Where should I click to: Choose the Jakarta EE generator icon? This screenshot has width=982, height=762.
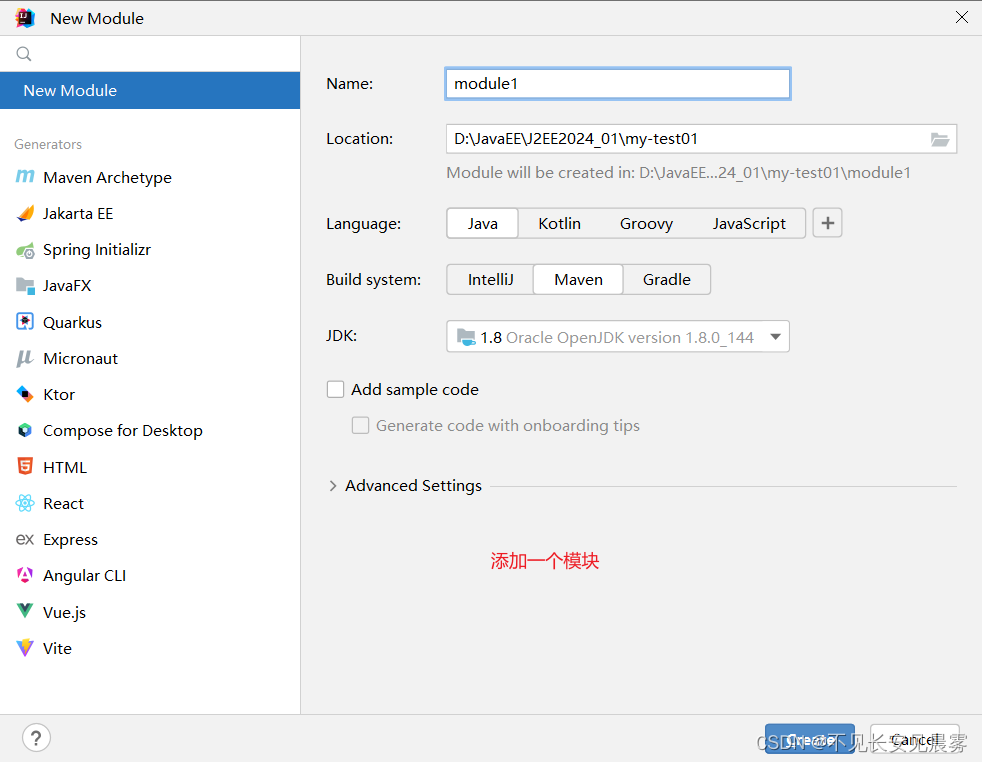[25, 214]
